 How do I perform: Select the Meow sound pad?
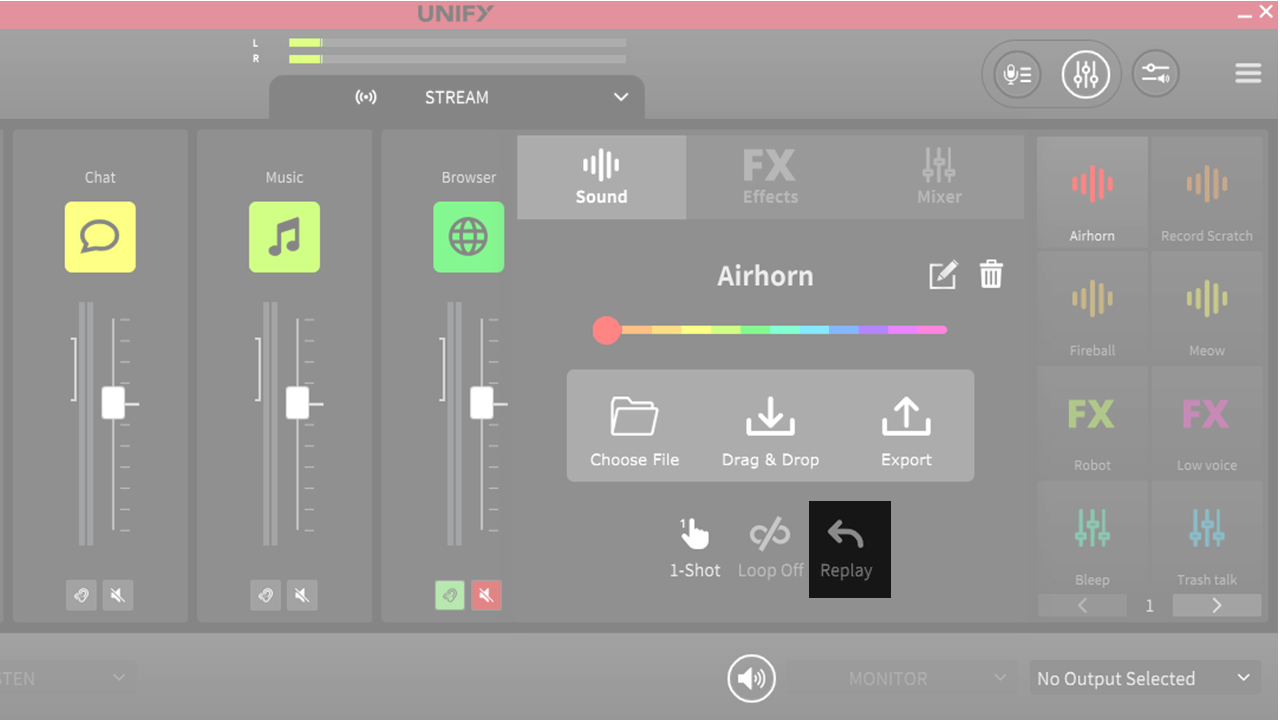pos(1206,307)
